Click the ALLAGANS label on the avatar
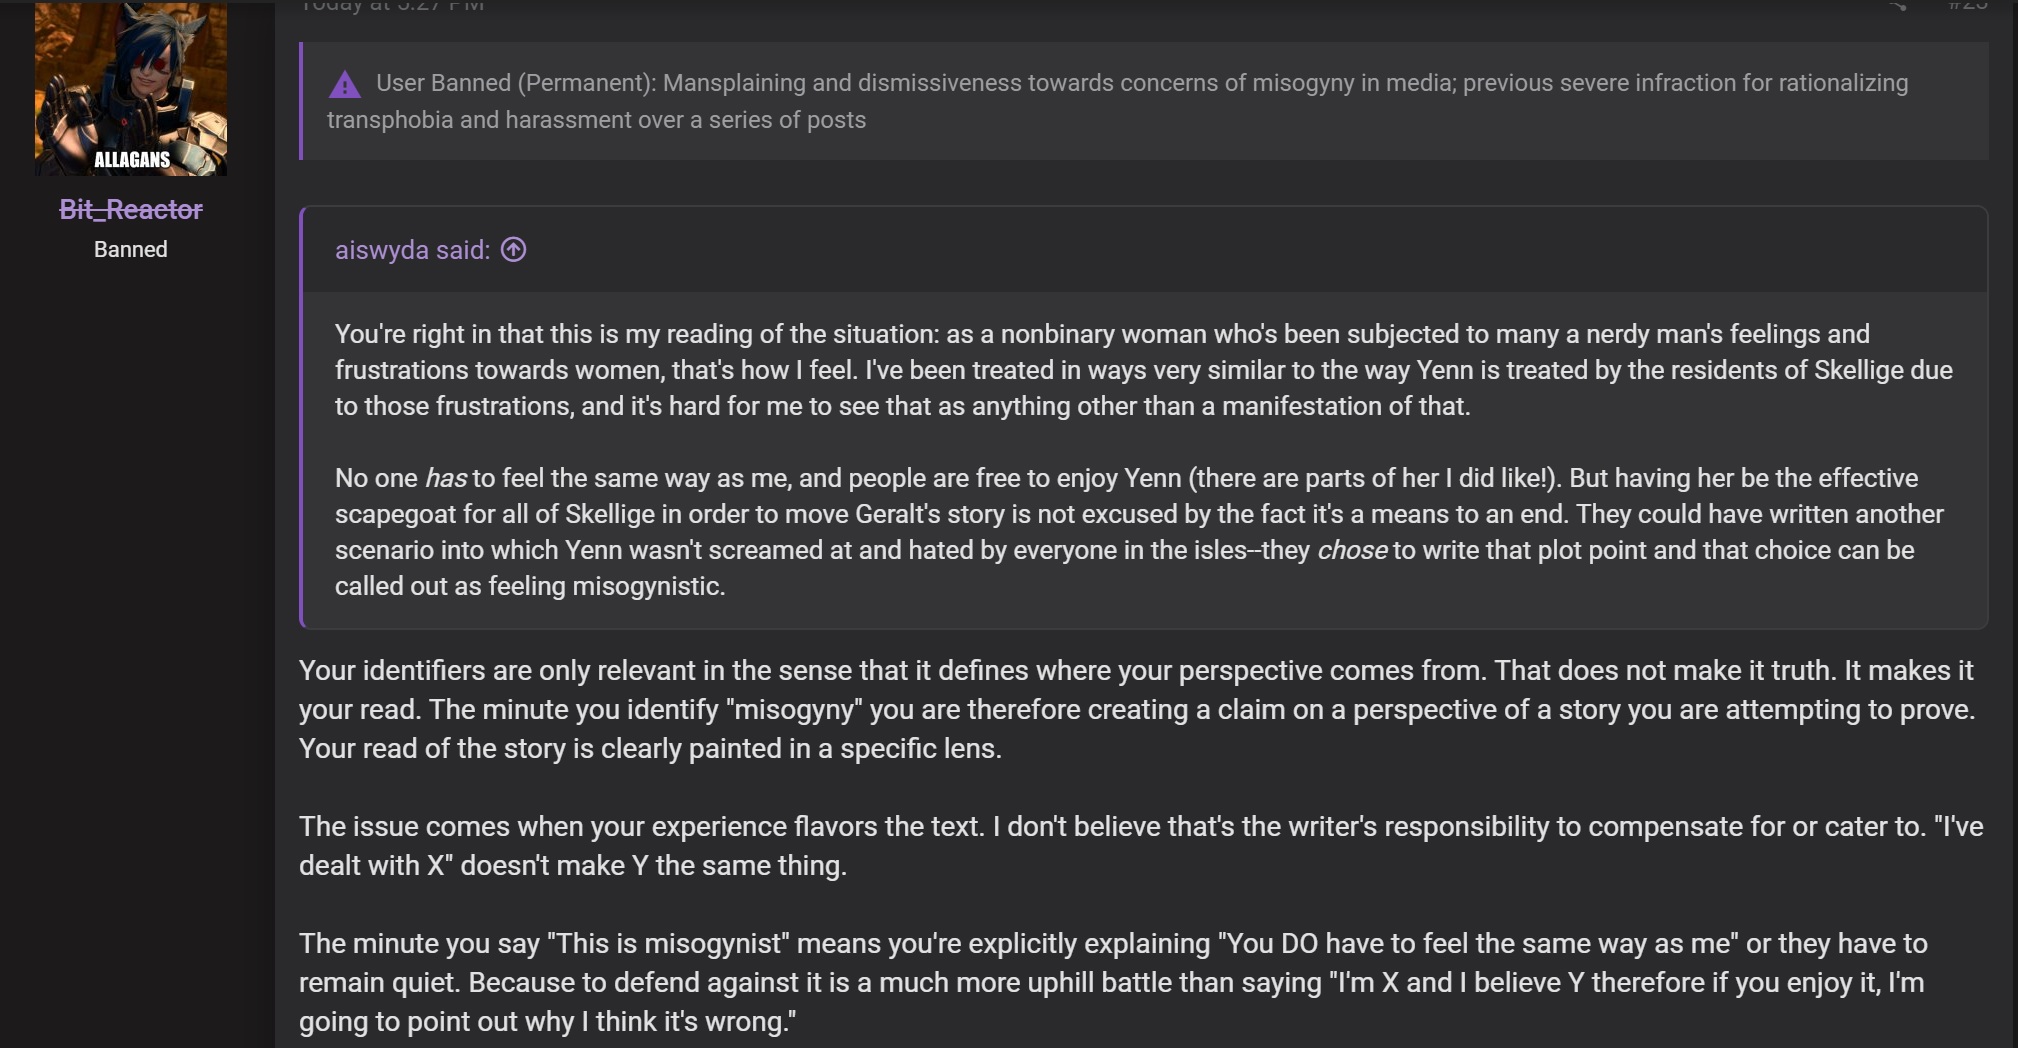2018x1048 pixels. click(x=132, y=159)
